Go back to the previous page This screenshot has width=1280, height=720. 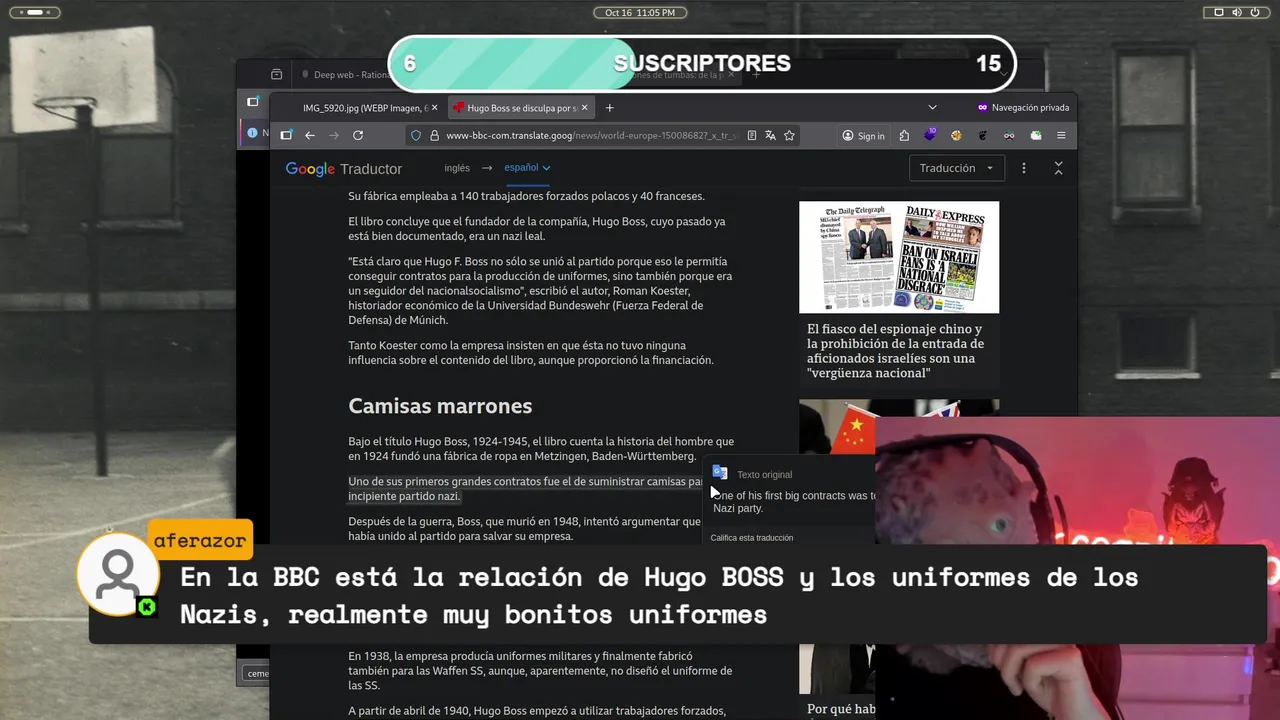point(310,135)
